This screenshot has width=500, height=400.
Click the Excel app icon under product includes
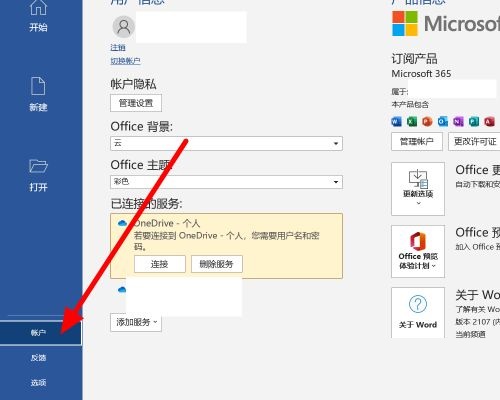click(412, 122)
